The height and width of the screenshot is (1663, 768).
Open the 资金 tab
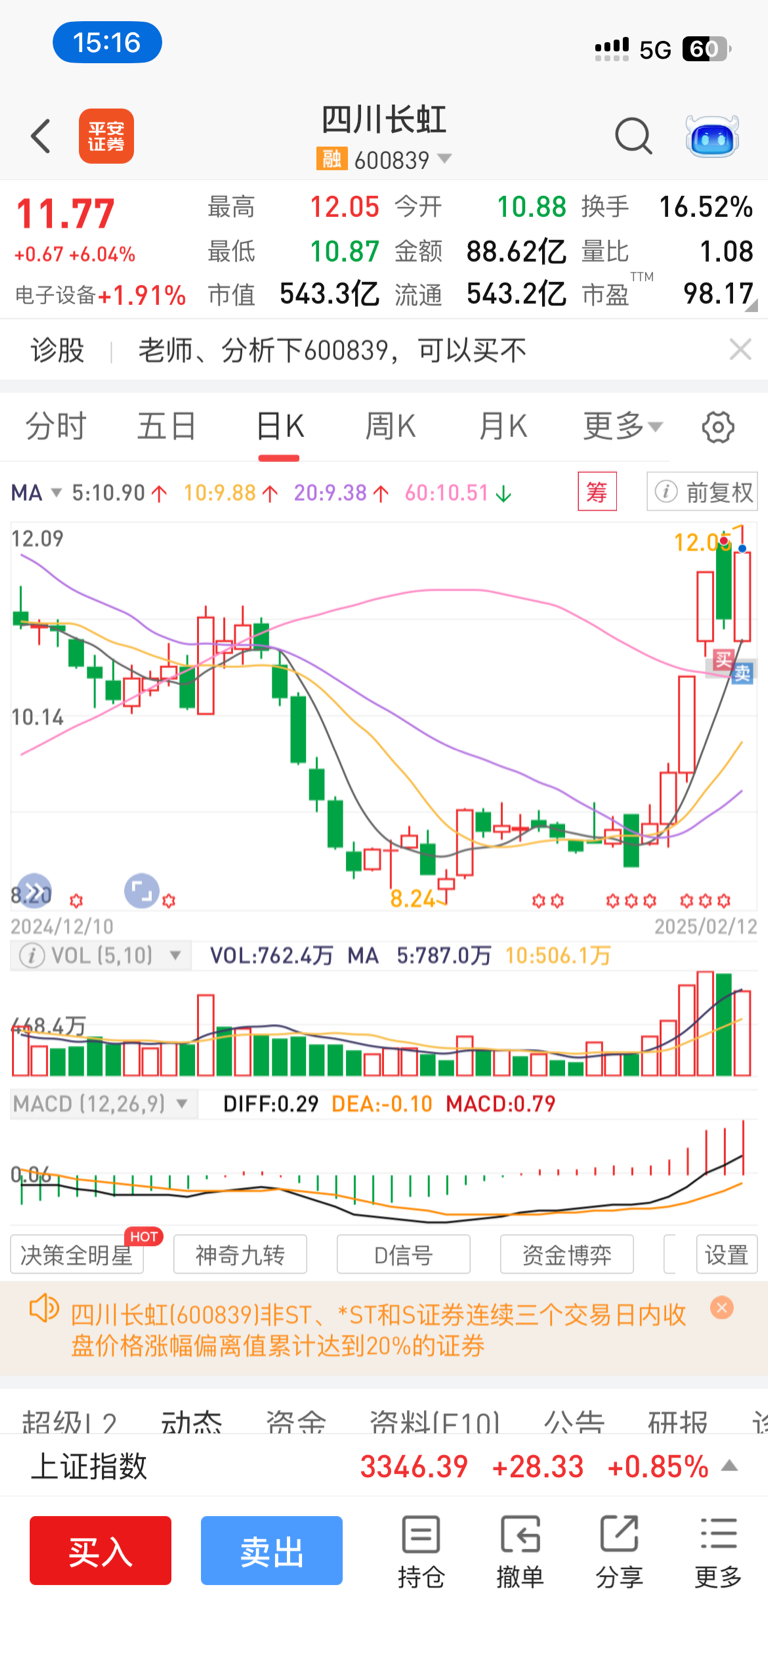pyautogui.click(x=296, y=1422)
